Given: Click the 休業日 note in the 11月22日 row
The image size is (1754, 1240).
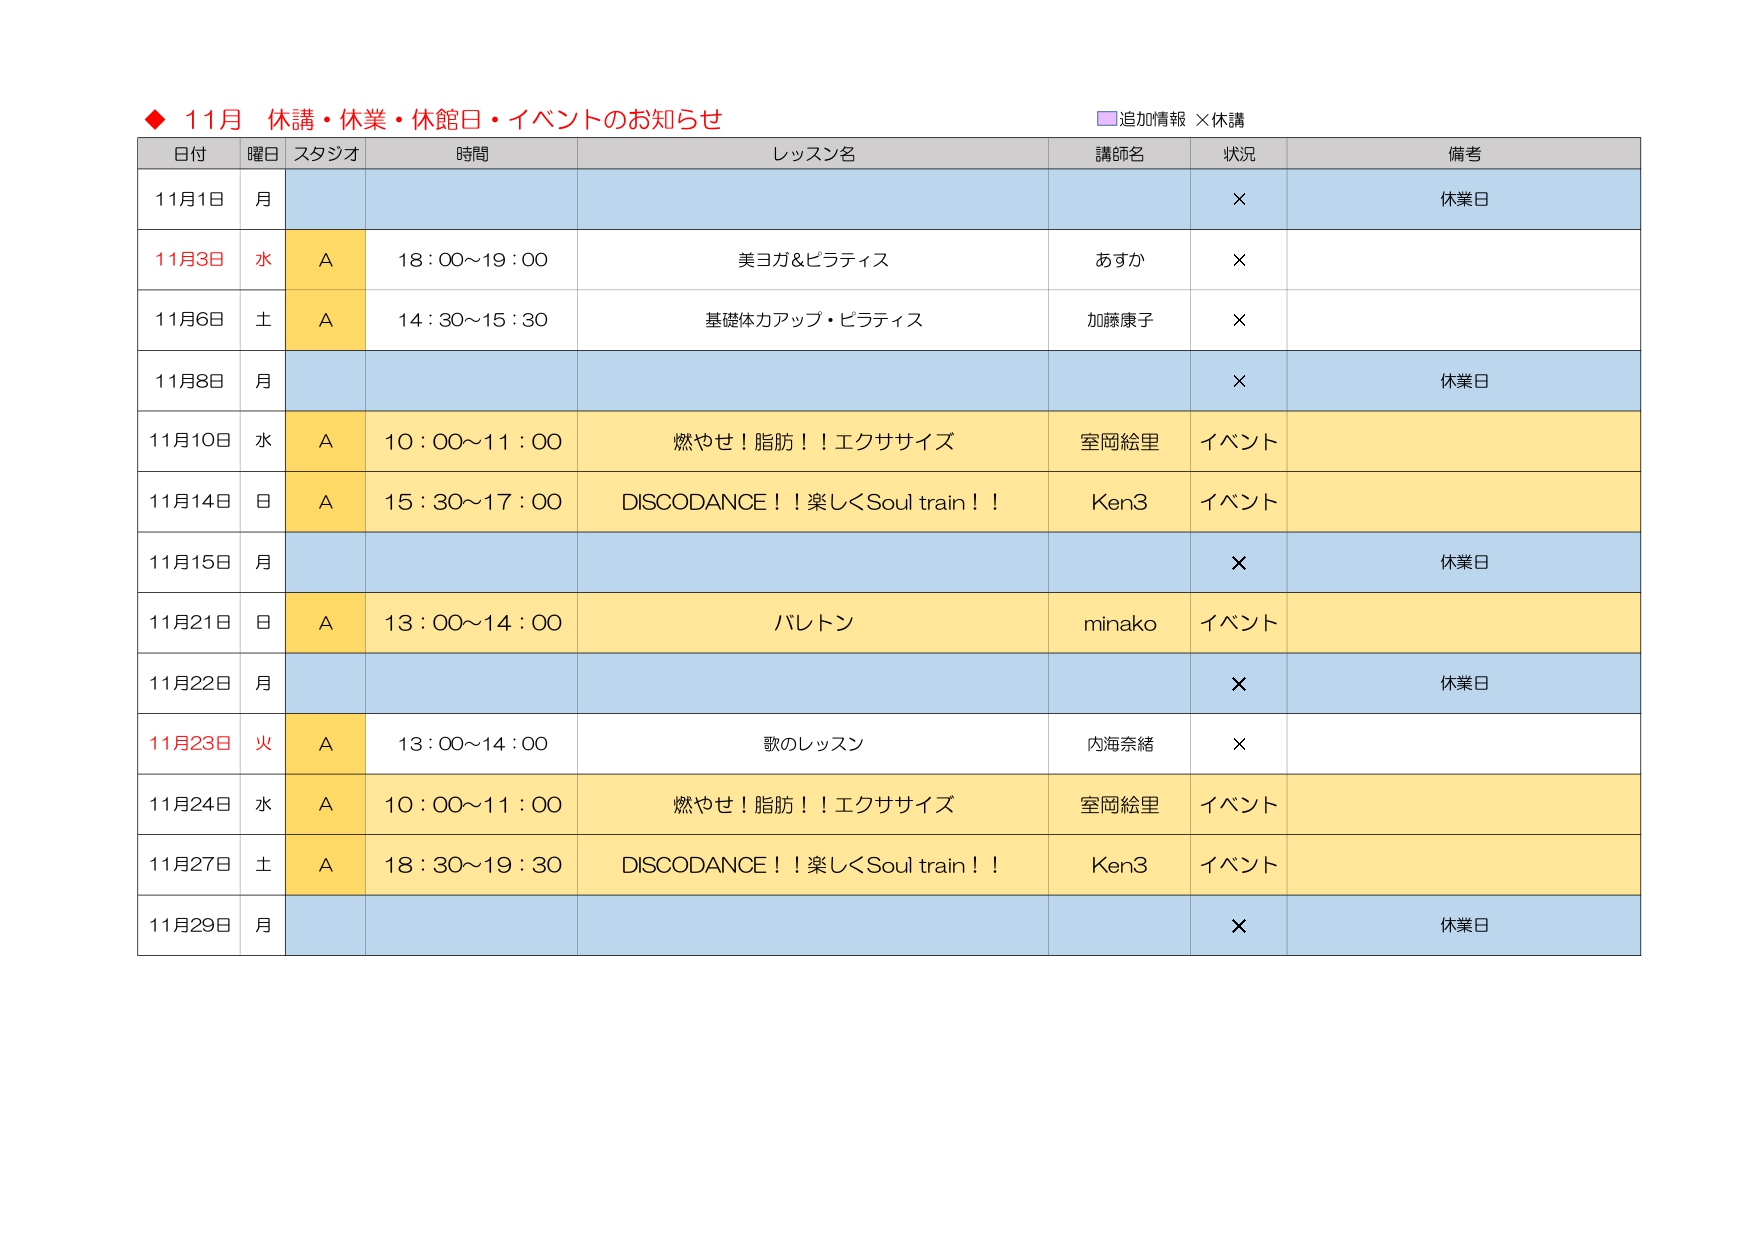Looking at the screenshot, I should coord(1464,683).
